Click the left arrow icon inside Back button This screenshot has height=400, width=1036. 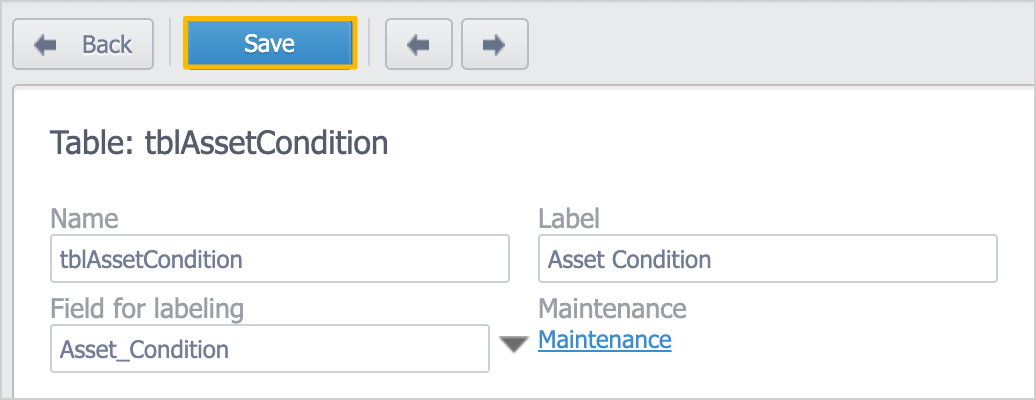coord(46,44)
